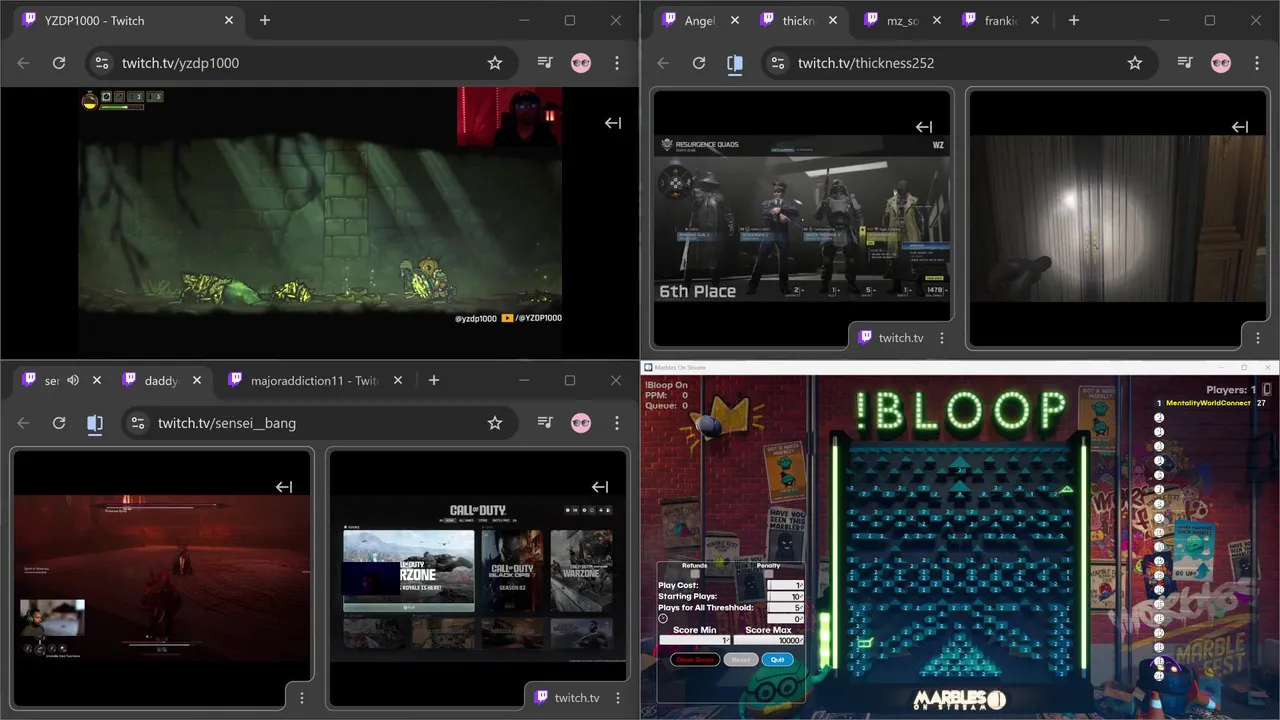
Task: Open Chrome menu in the thickness252 window
Action: [x=1257, y=63]
